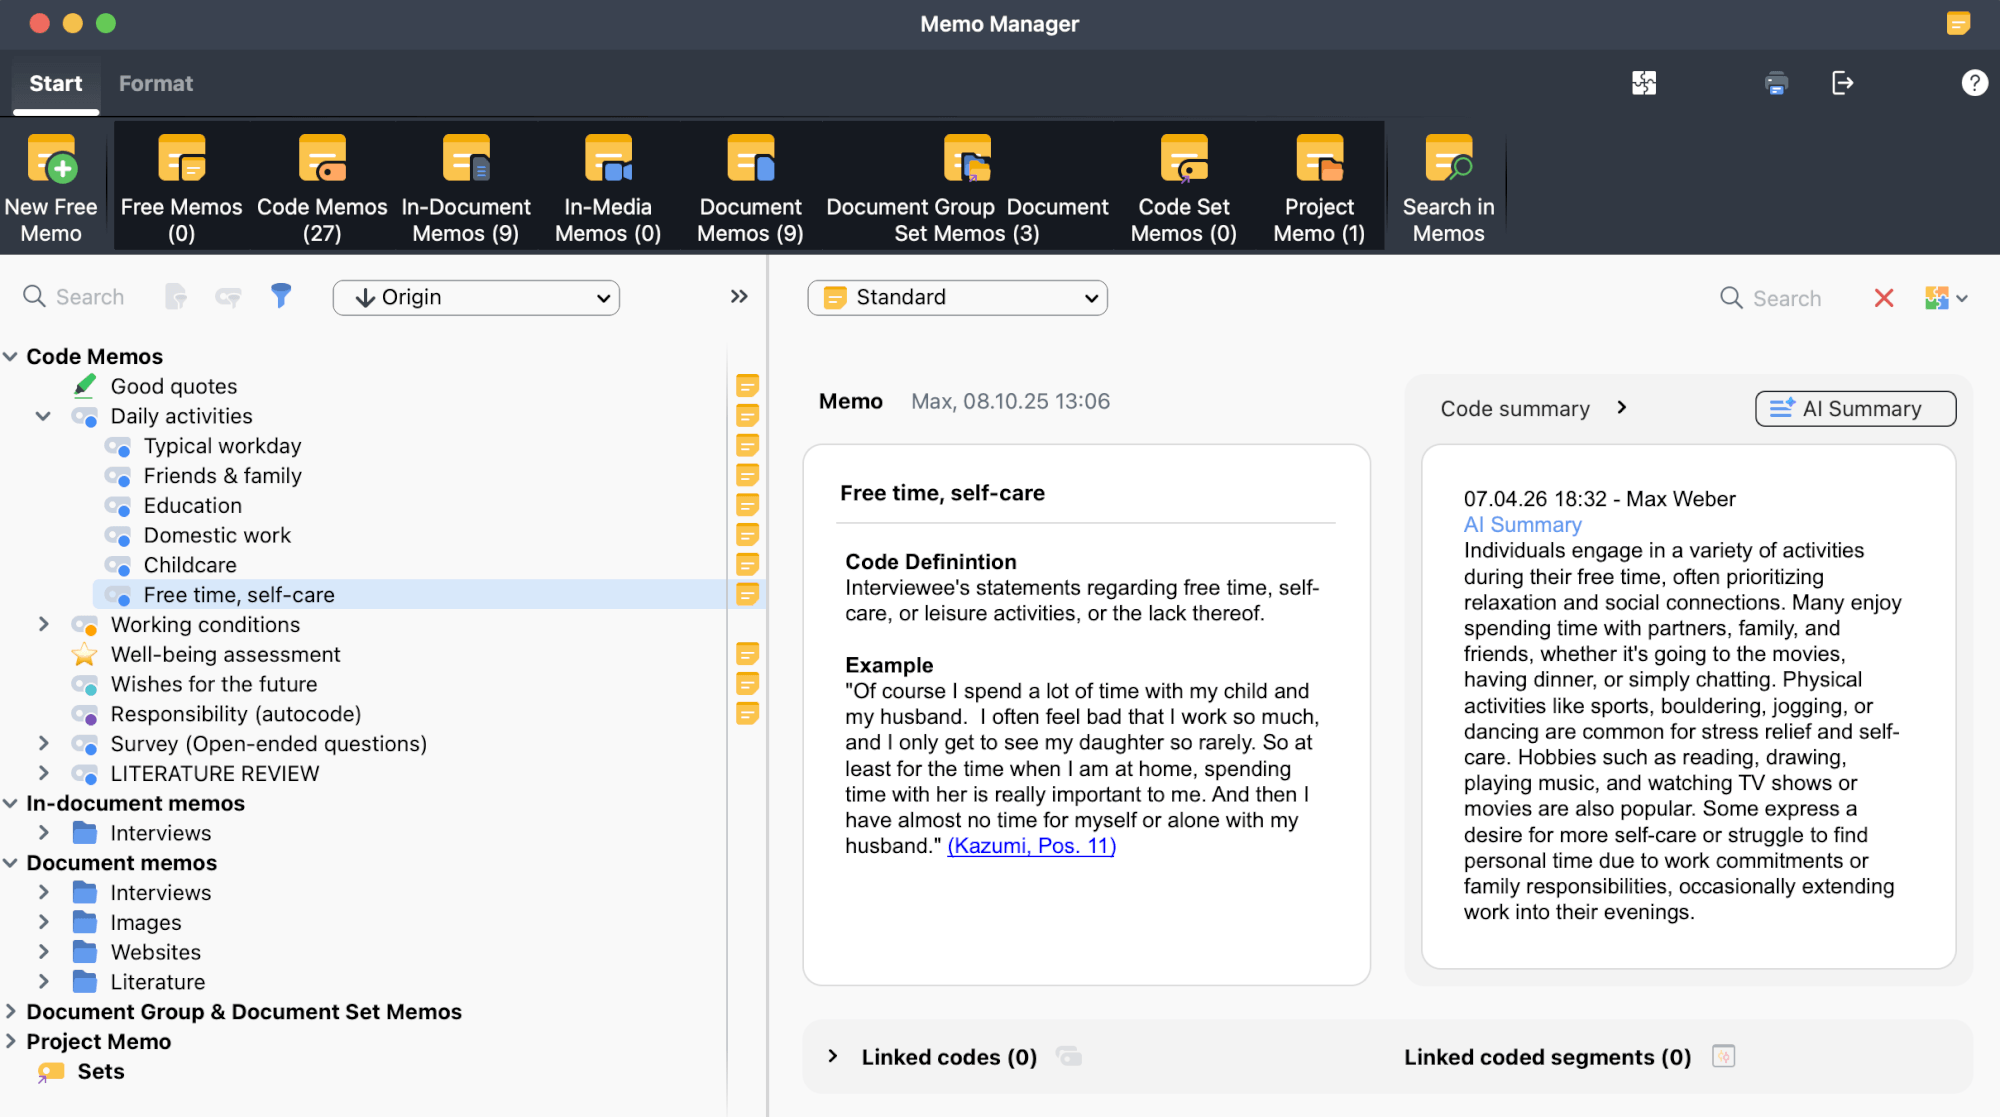Toggle the blue filter icon above the memo list

281,296
